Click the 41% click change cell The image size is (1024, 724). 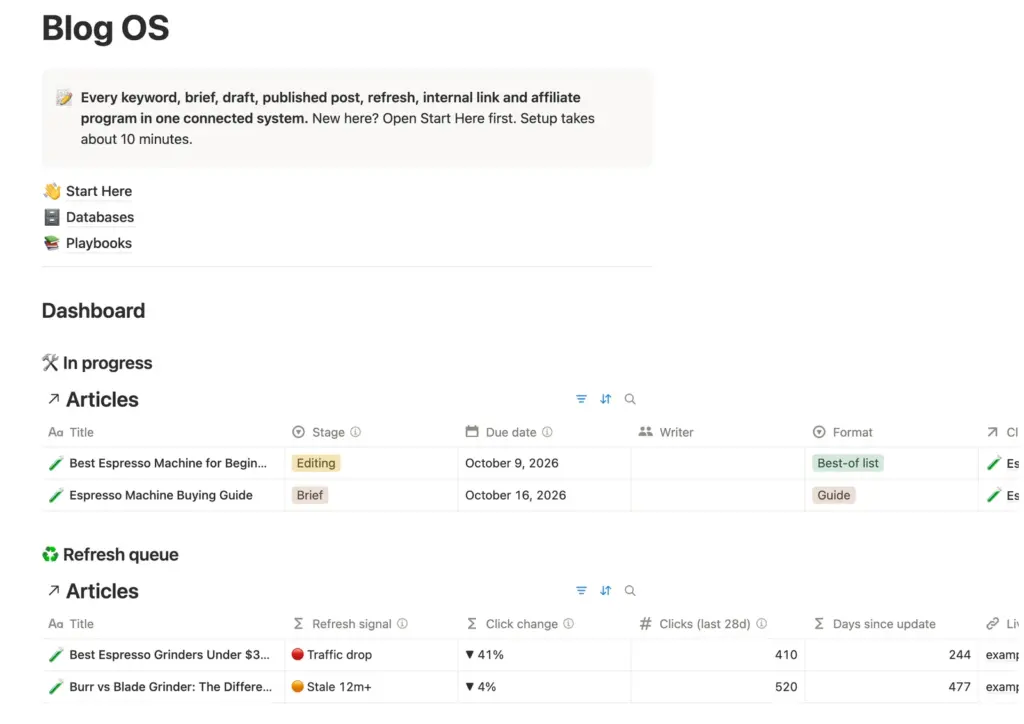click(x=544, y=655)
